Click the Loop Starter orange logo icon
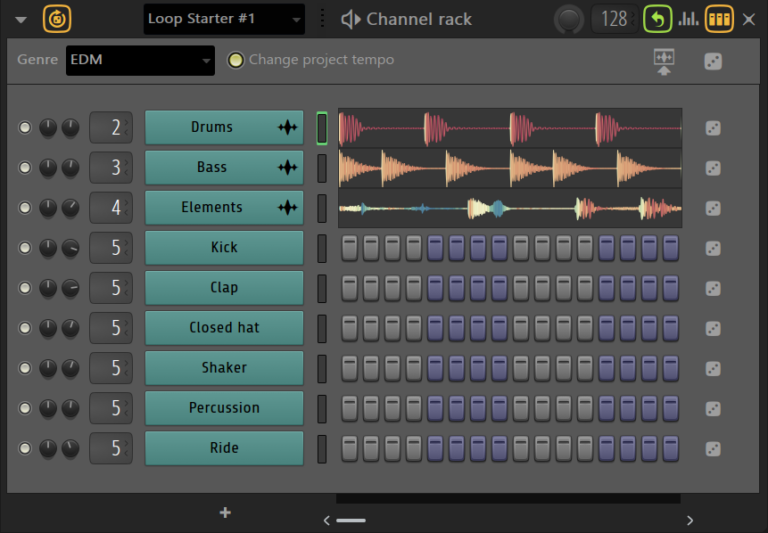 [x=57, y=18]
